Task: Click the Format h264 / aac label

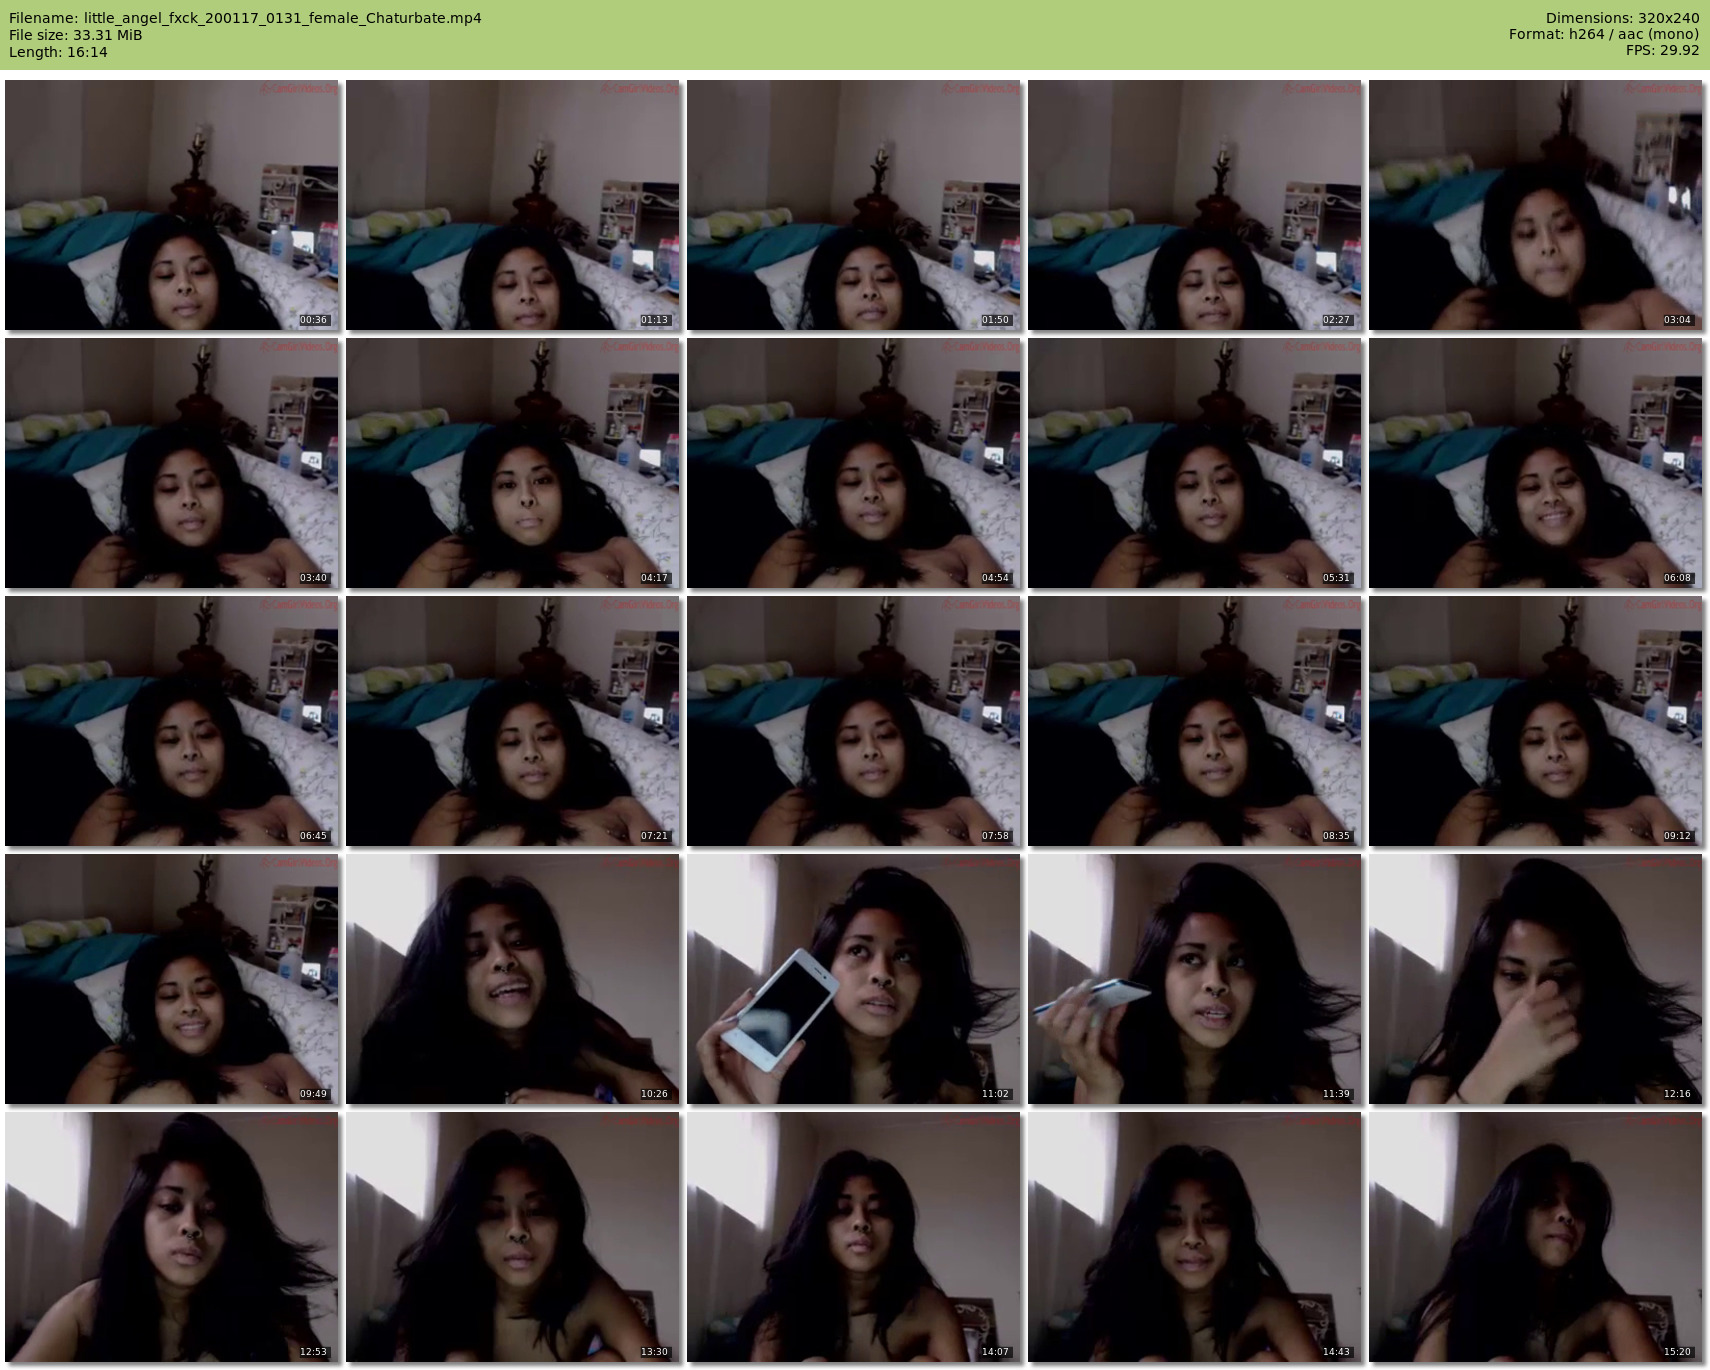Action: click(x=1604, y=35)
